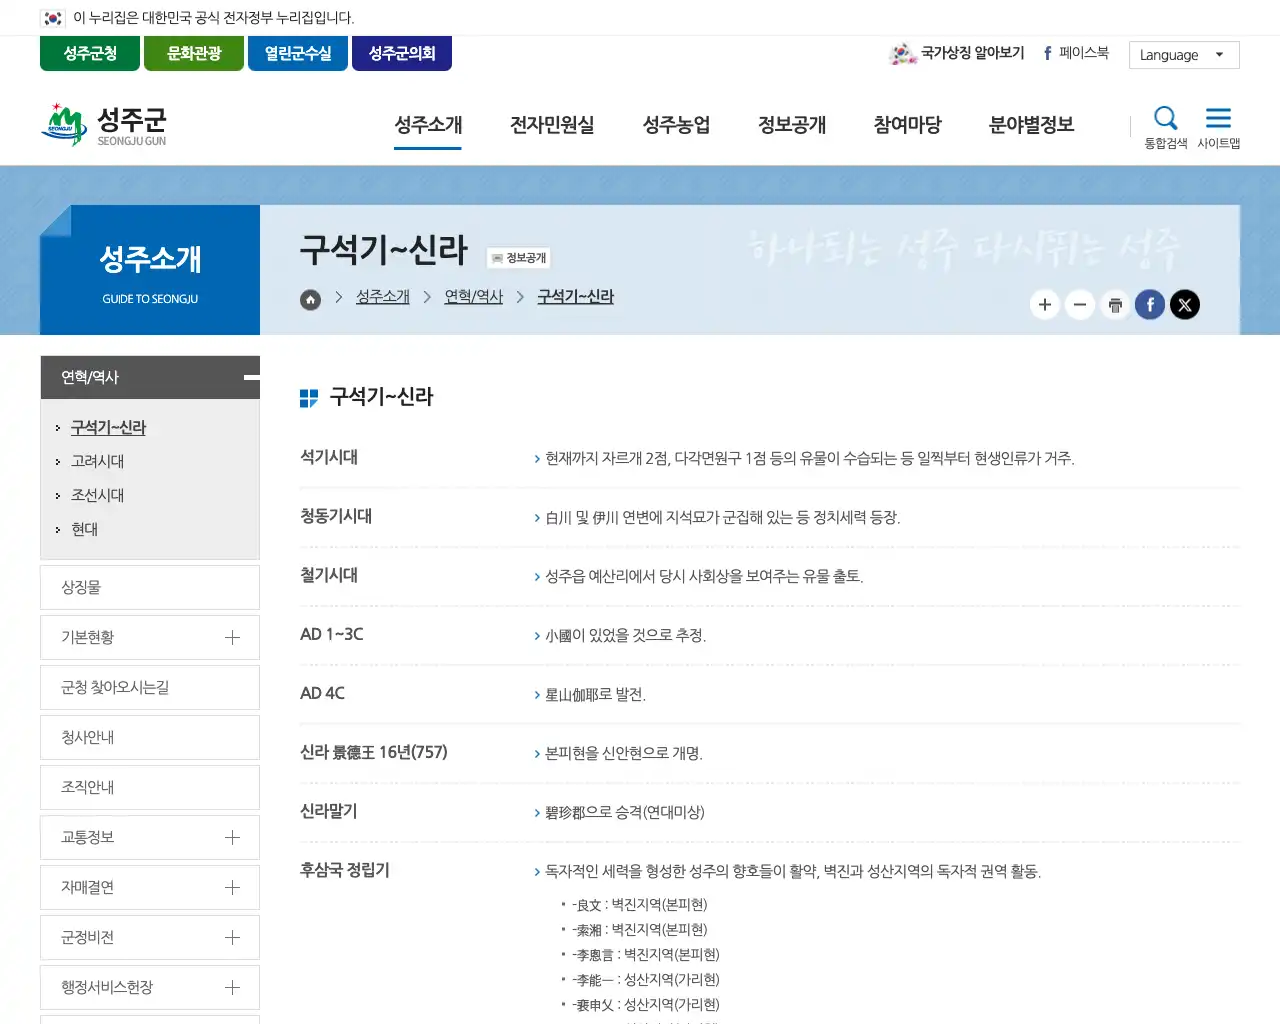Open 군청 찾아오시는길 sidebar item

tap(150, 688)
